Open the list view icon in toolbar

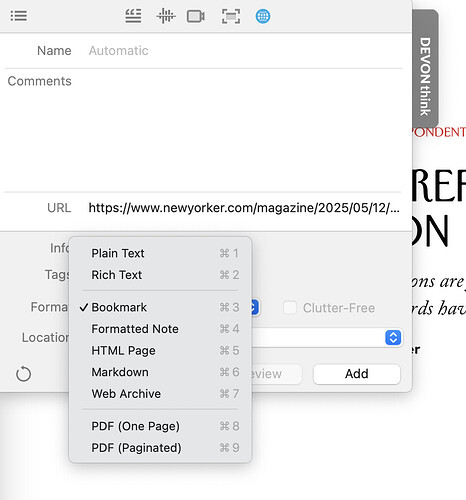pyautogui.click(x=19, y=16)
